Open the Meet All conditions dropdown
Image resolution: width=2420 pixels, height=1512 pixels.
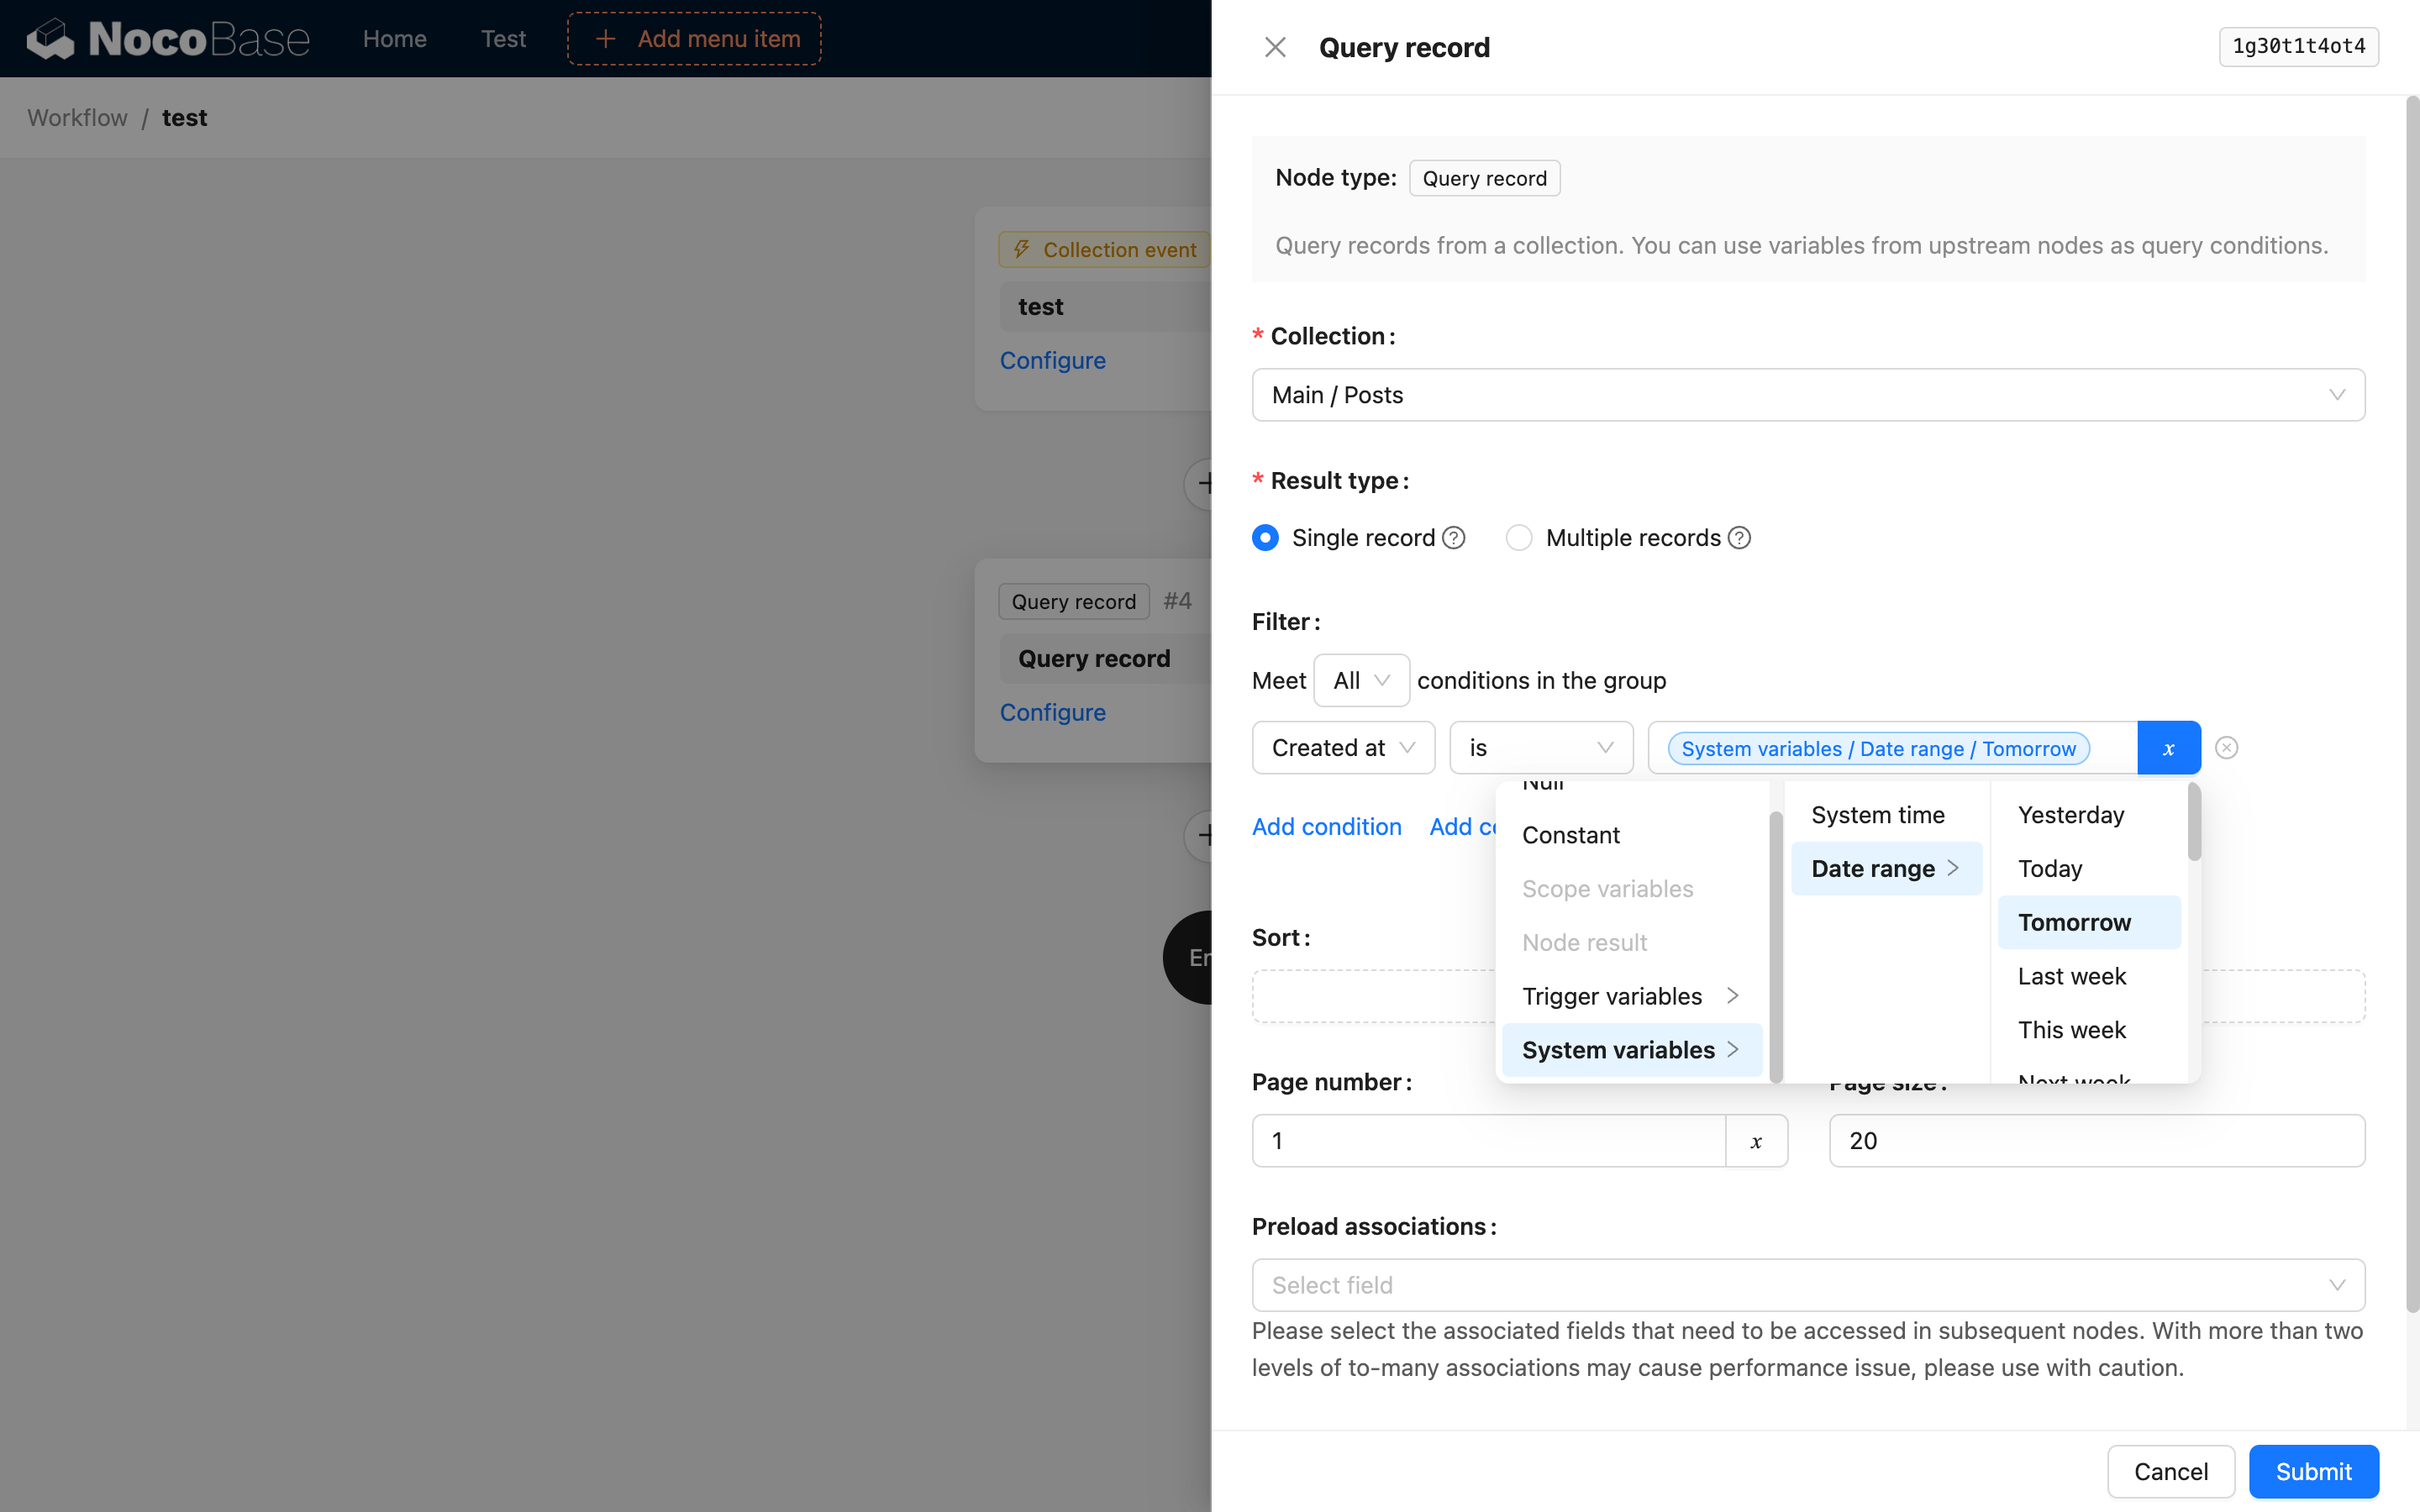(1361, 681)
